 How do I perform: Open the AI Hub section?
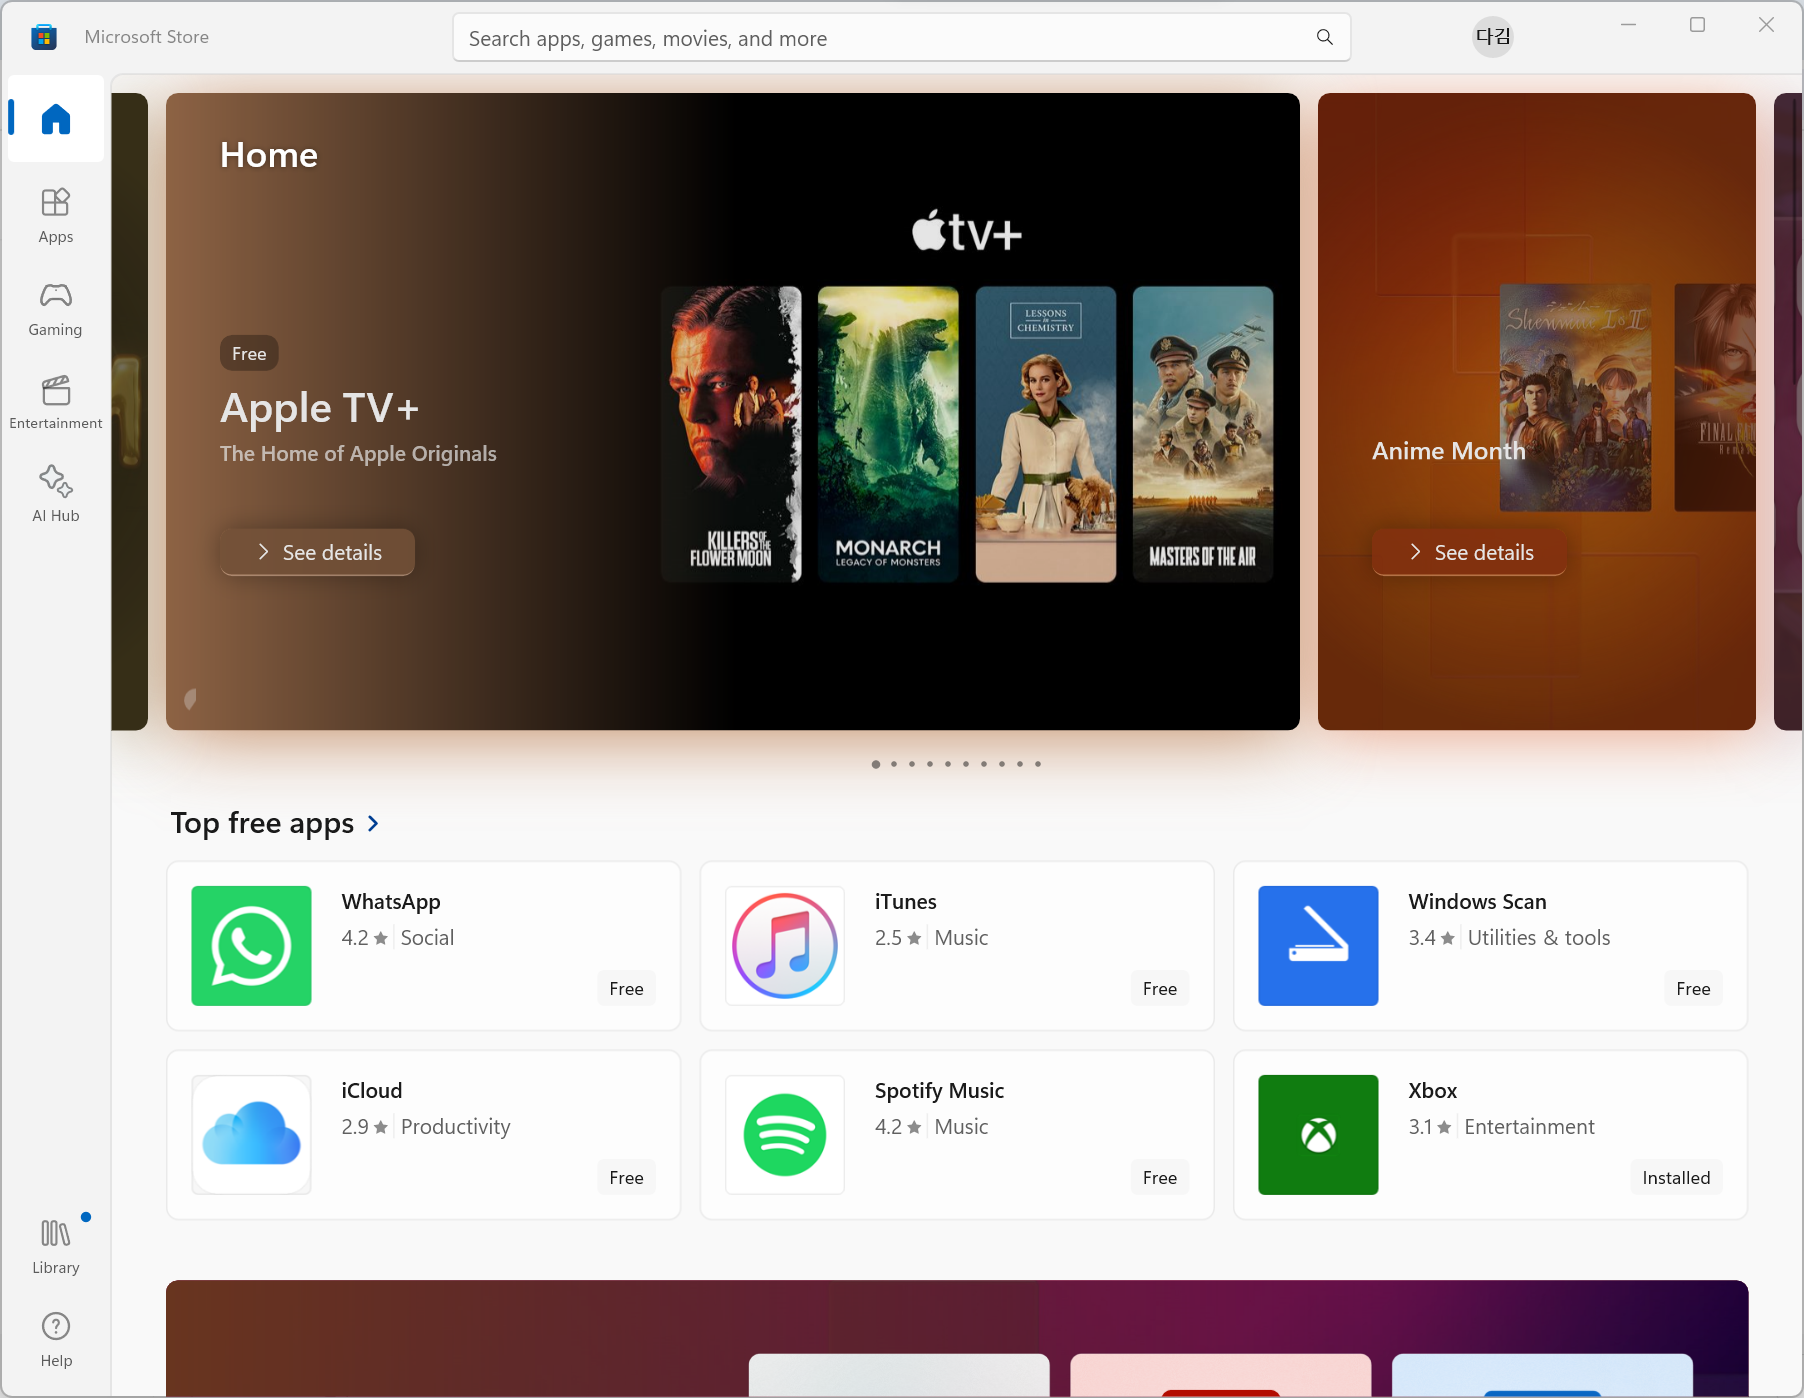pos(56,495)
